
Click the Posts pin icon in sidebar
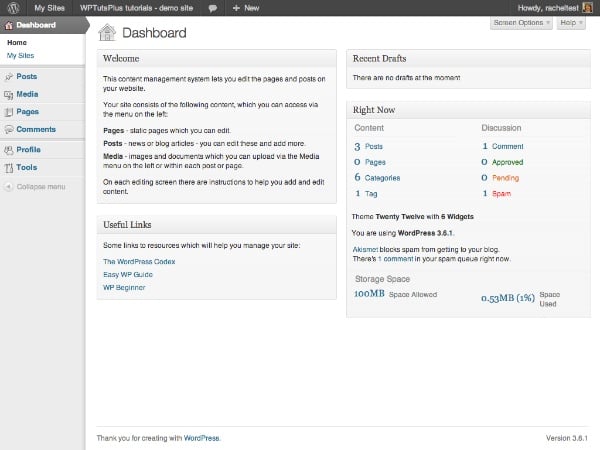[8, 77]
